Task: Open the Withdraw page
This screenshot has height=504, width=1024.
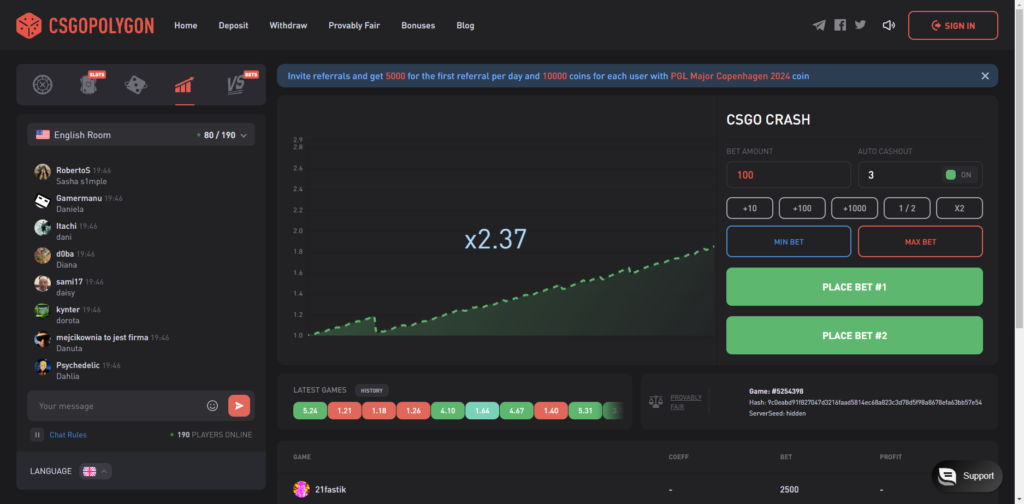Action: tap(288, 25)
